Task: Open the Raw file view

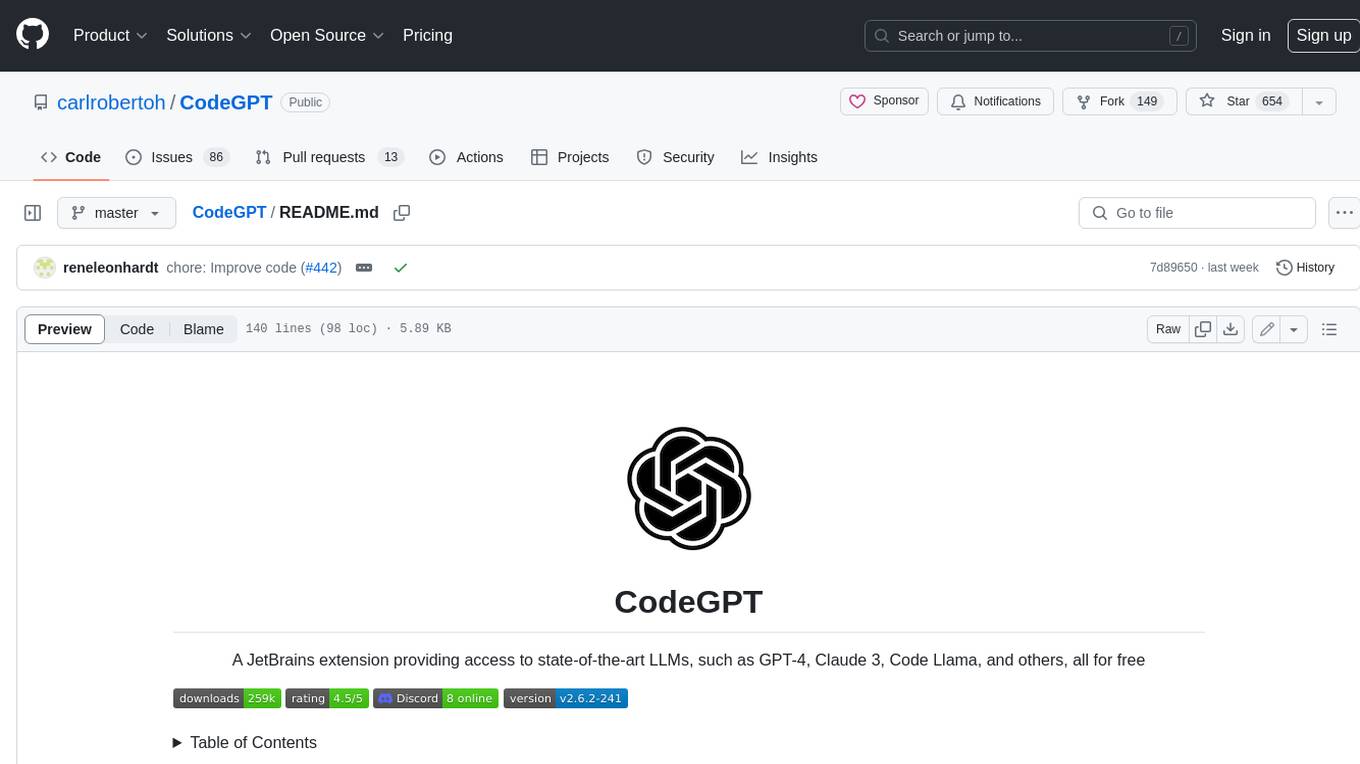Action: pyautogui.click(x=1168, y=329)
